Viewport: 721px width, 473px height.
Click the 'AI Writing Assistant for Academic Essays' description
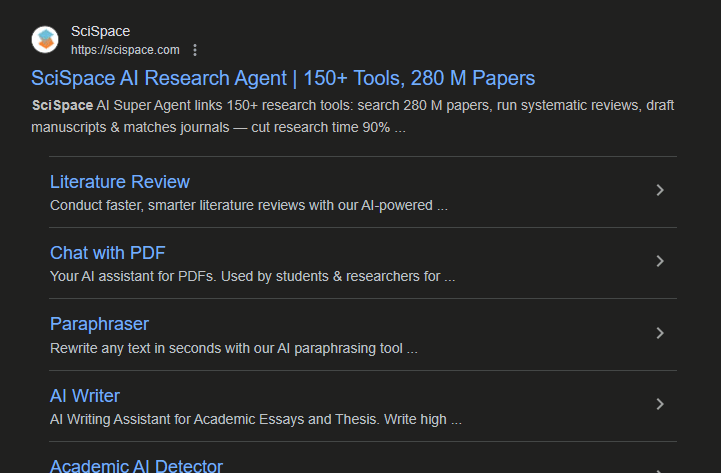coord(255,420)
